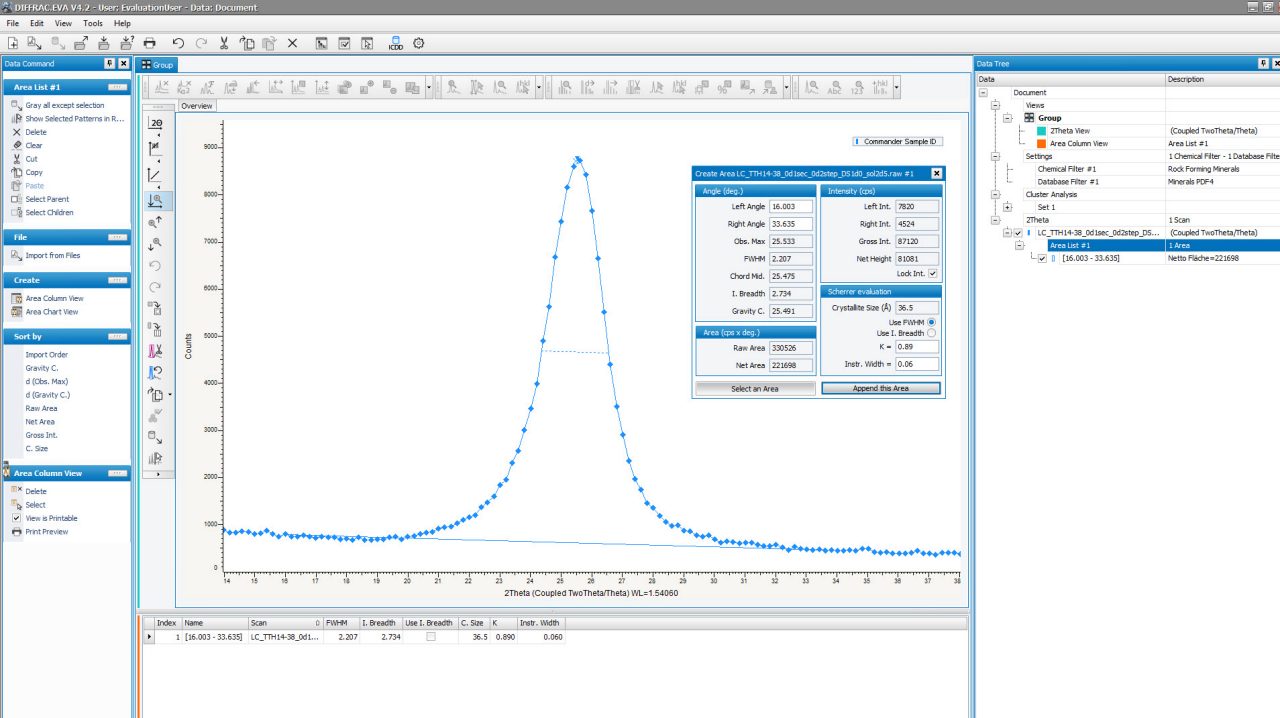1280x718 pixels.
Task: Click the teal 2Theta View color square
Action: (1042, 131)
